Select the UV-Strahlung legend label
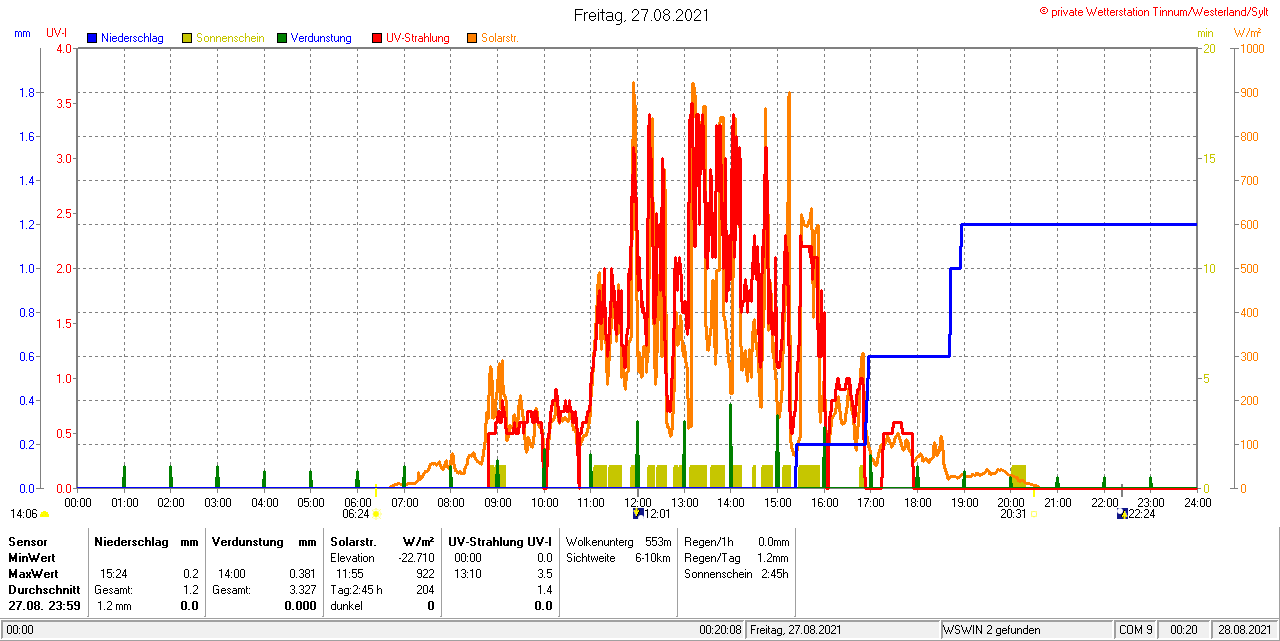Image resolution: width=1280 pixels, height=641 pixels. (417, 38)
